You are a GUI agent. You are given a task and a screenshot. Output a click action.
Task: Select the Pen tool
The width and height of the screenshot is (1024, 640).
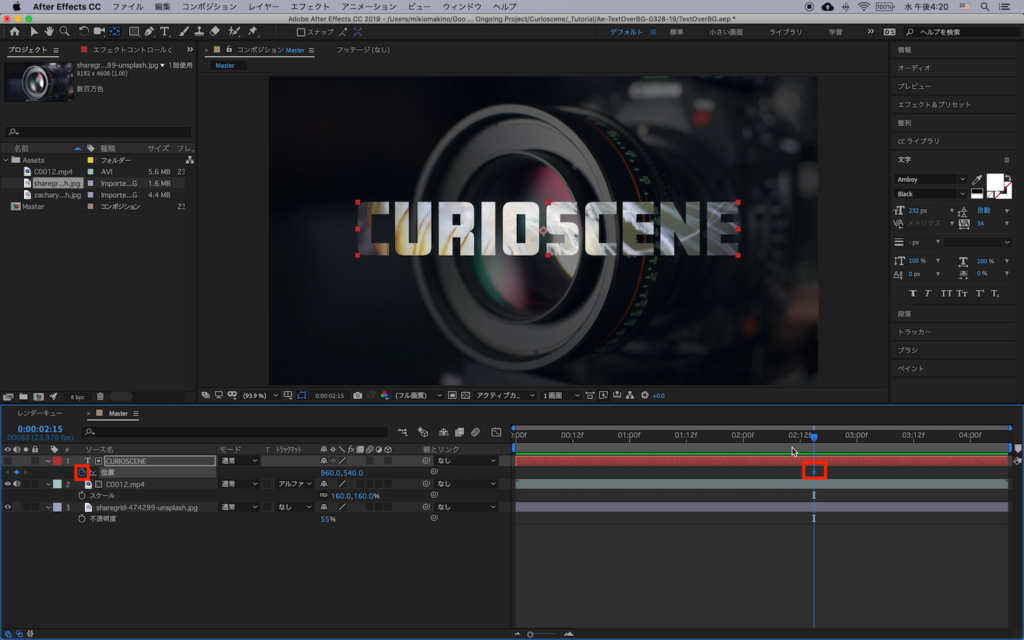pyautogui.click(x=149, y=32)
